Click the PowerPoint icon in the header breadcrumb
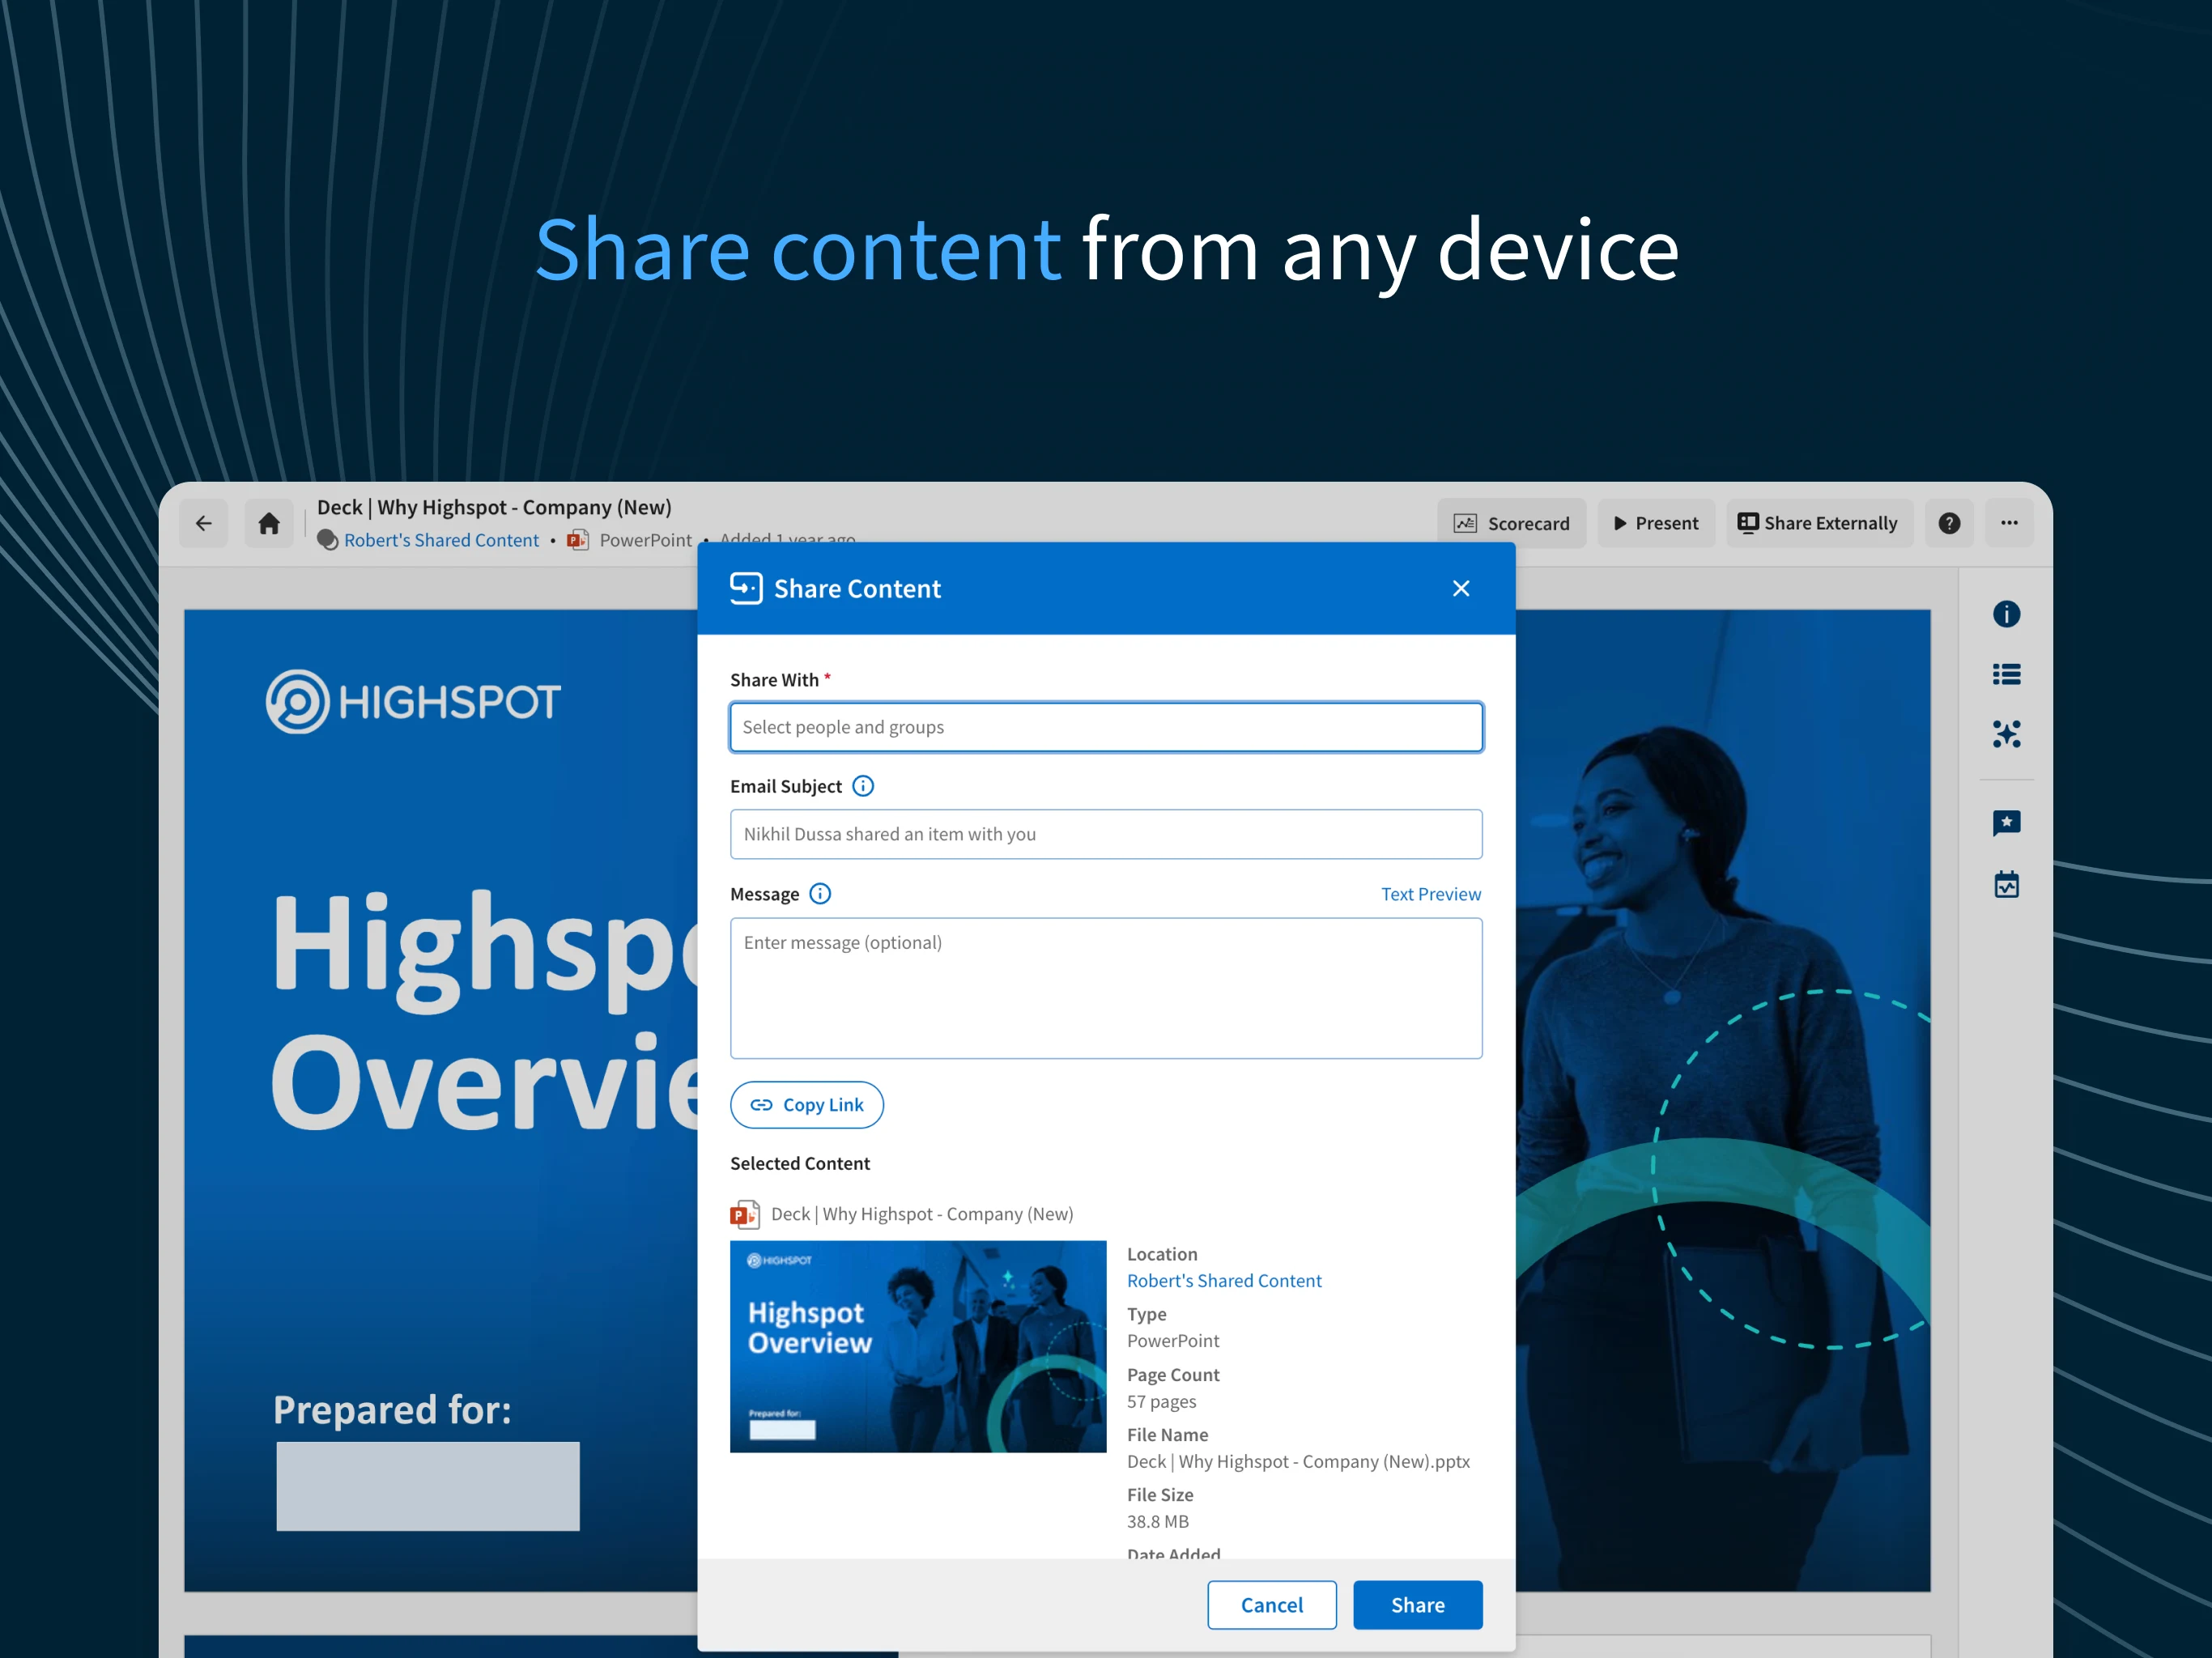This screenshot has height=1658, width=2212. [578, 540]
